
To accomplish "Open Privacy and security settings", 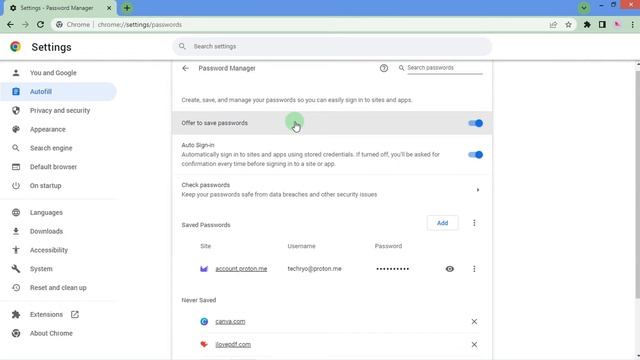I will pyautogui.click(x=60, y=110).
